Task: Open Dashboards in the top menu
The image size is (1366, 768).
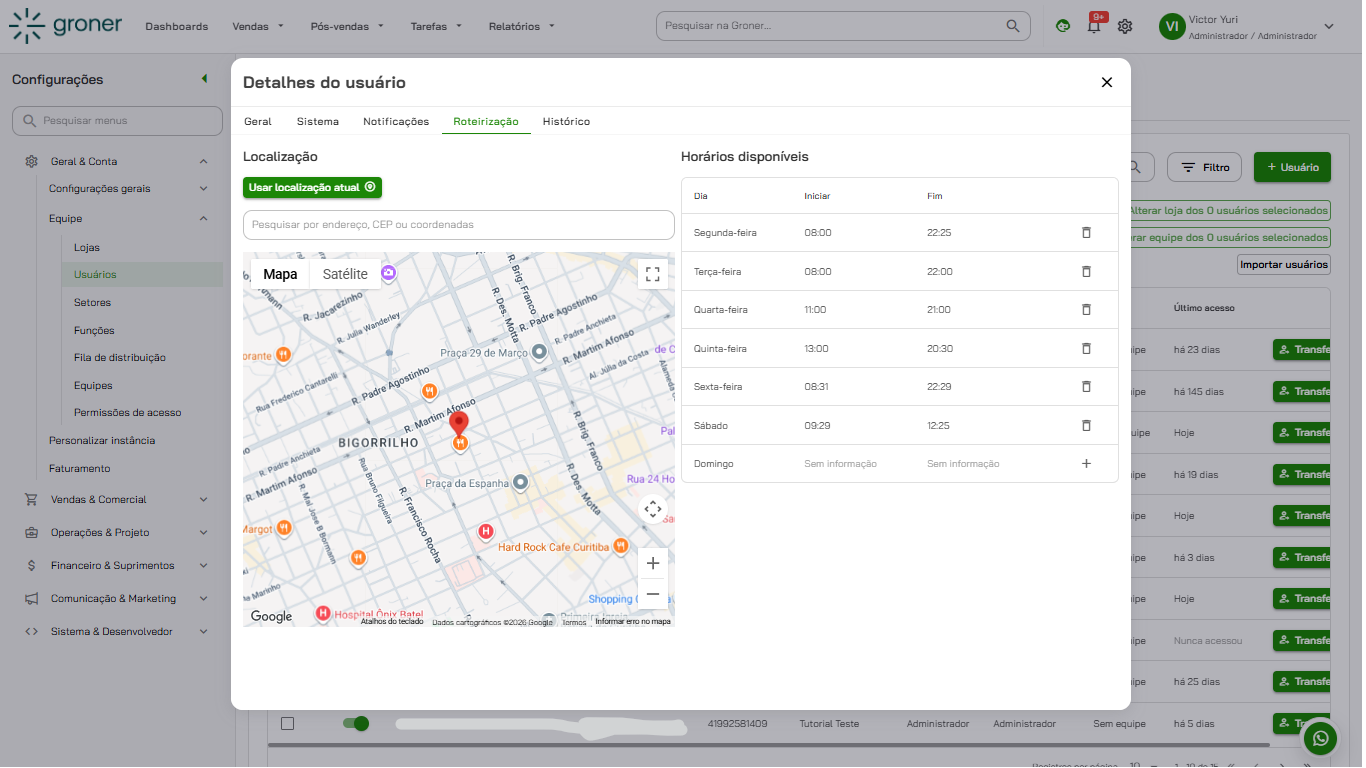Action: tap(177, 27)
